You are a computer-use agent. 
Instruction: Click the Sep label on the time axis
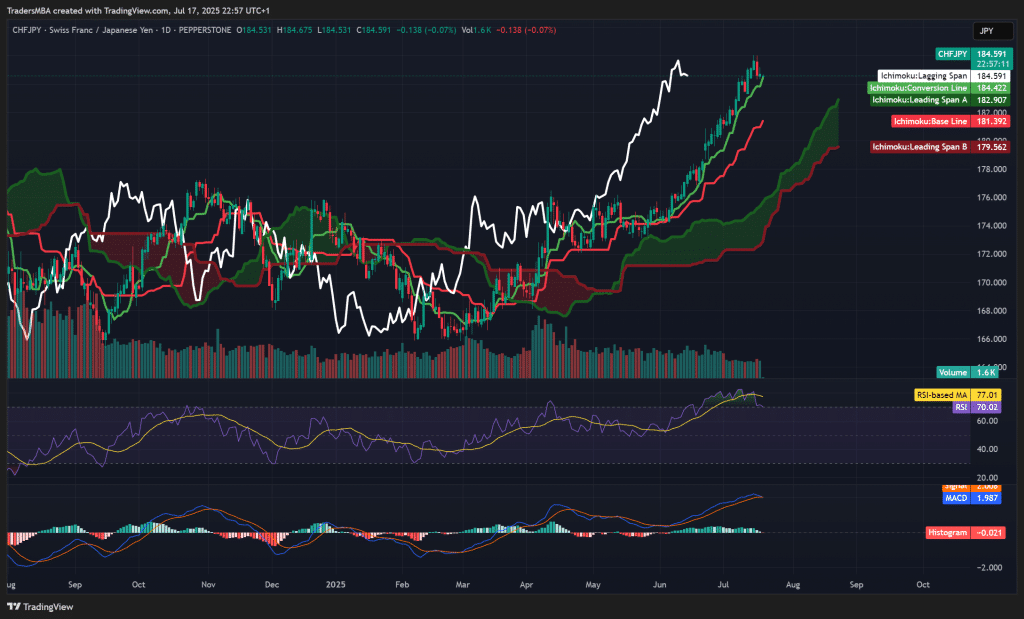75,584
